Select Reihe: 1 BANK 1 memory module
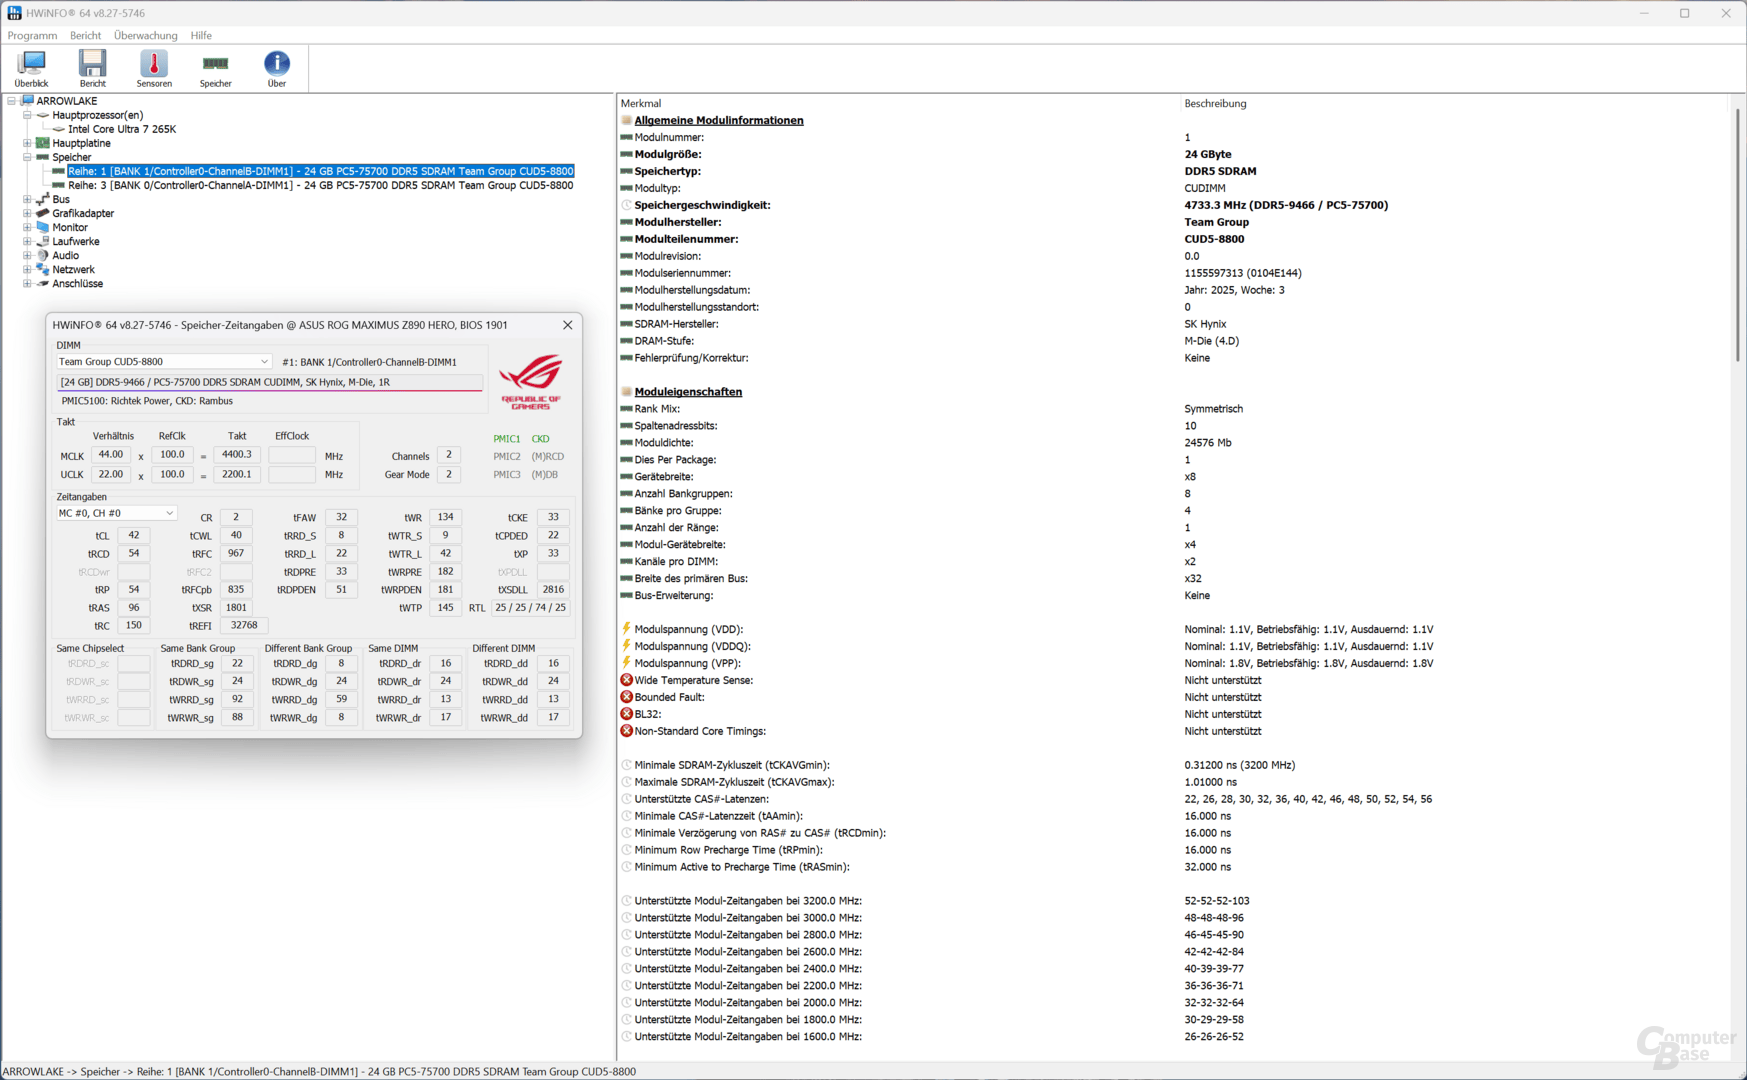This screenshot has width=1747, height=1080. (x=320, y=171)
